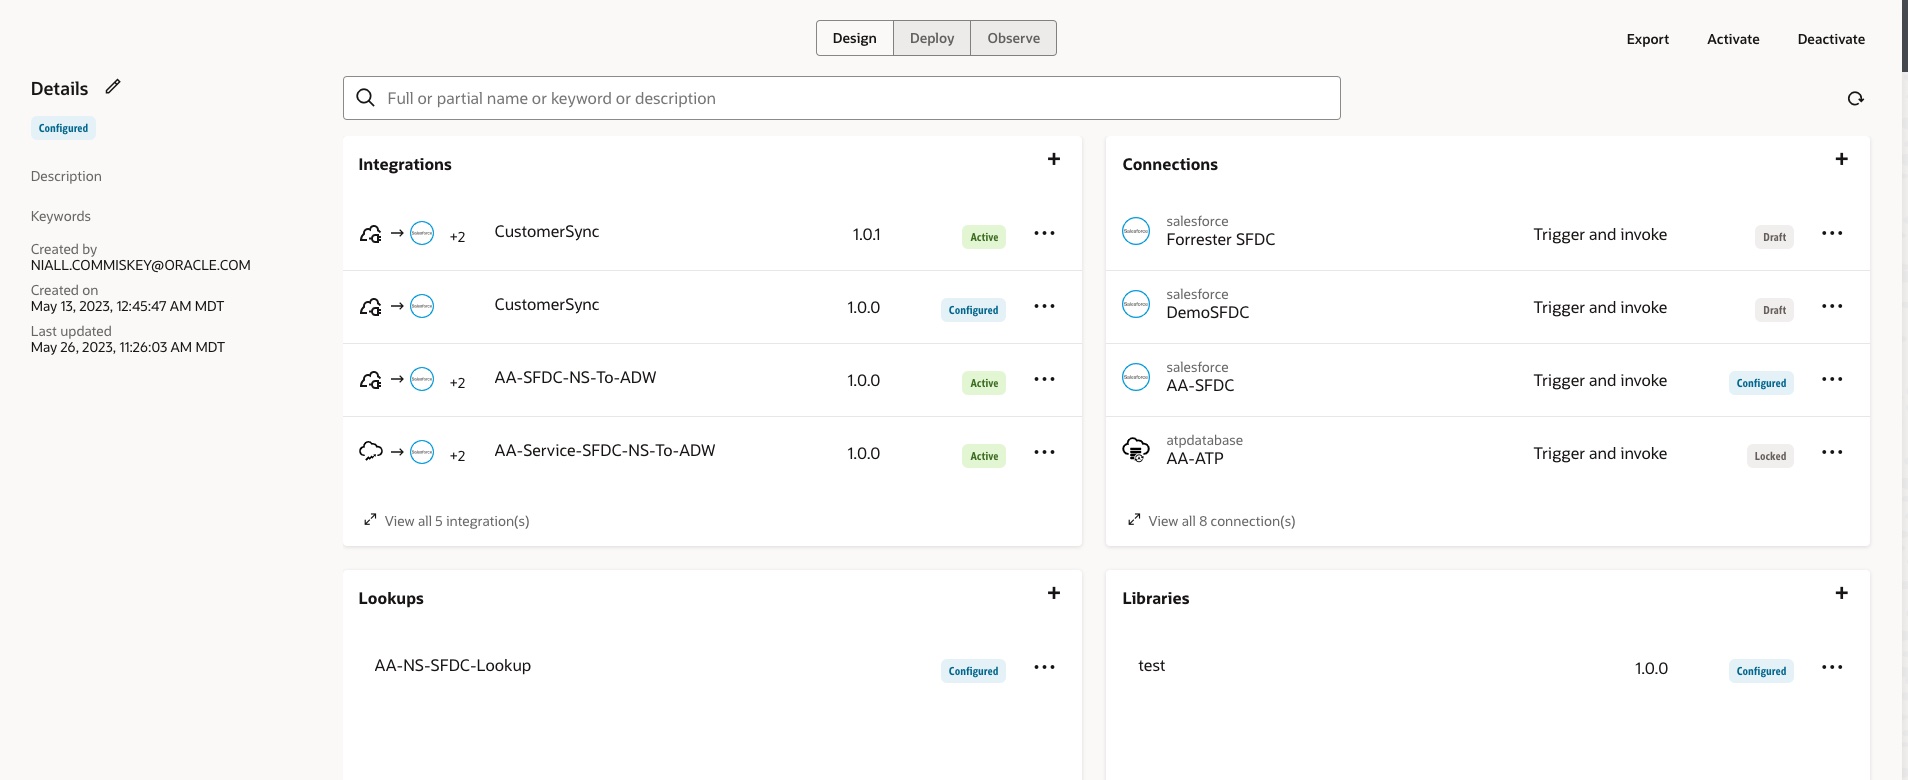Open the Forrester SFDC connection

[1221, 239]
